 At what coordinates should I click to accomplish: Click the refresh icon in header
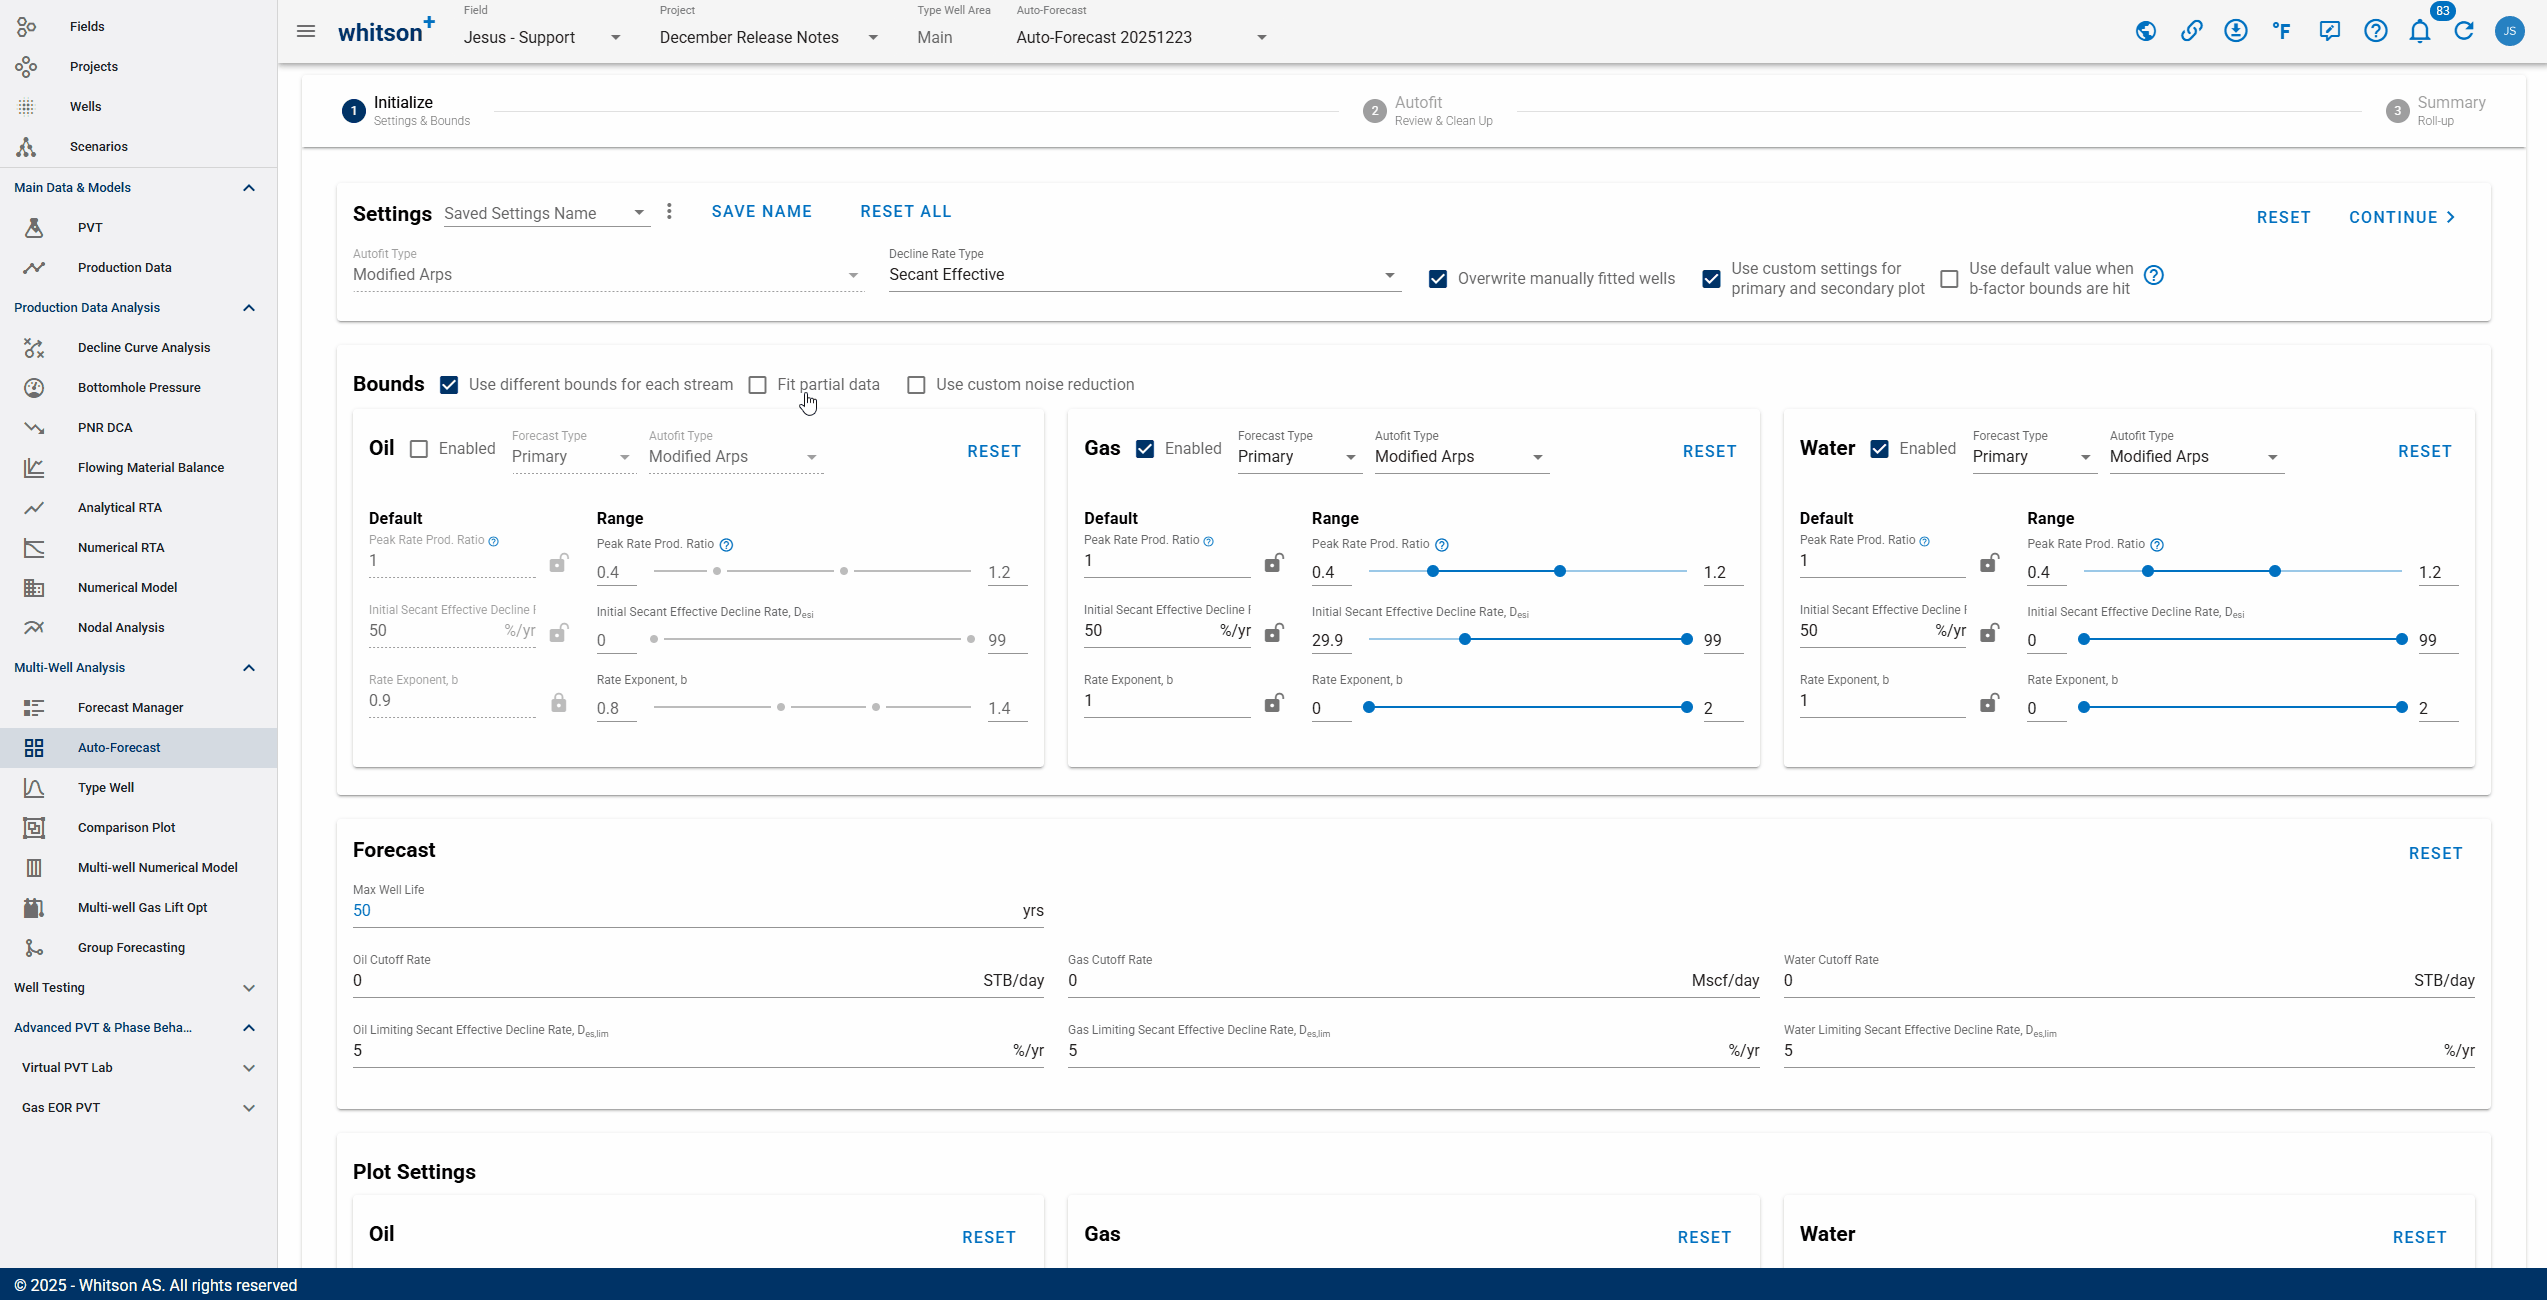click(2464, 31)
